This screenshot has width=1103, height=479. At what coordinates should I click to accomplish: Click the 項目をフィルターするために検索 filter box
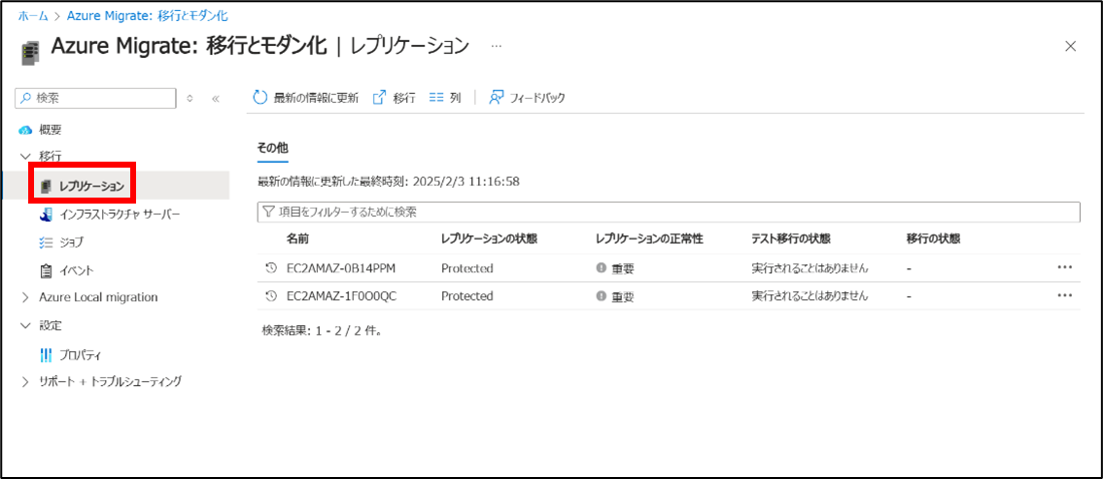click(x=668, y=211)
